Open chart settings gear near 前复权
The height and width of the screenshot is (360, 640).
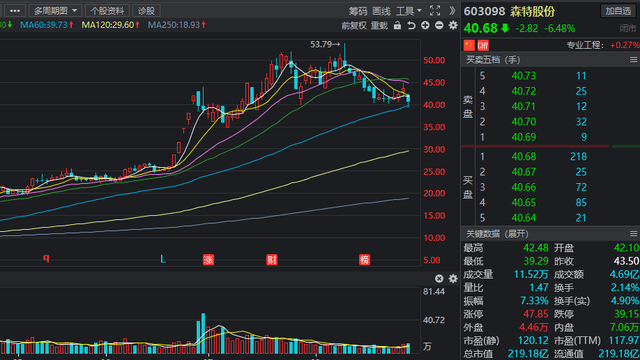[453, 26]
